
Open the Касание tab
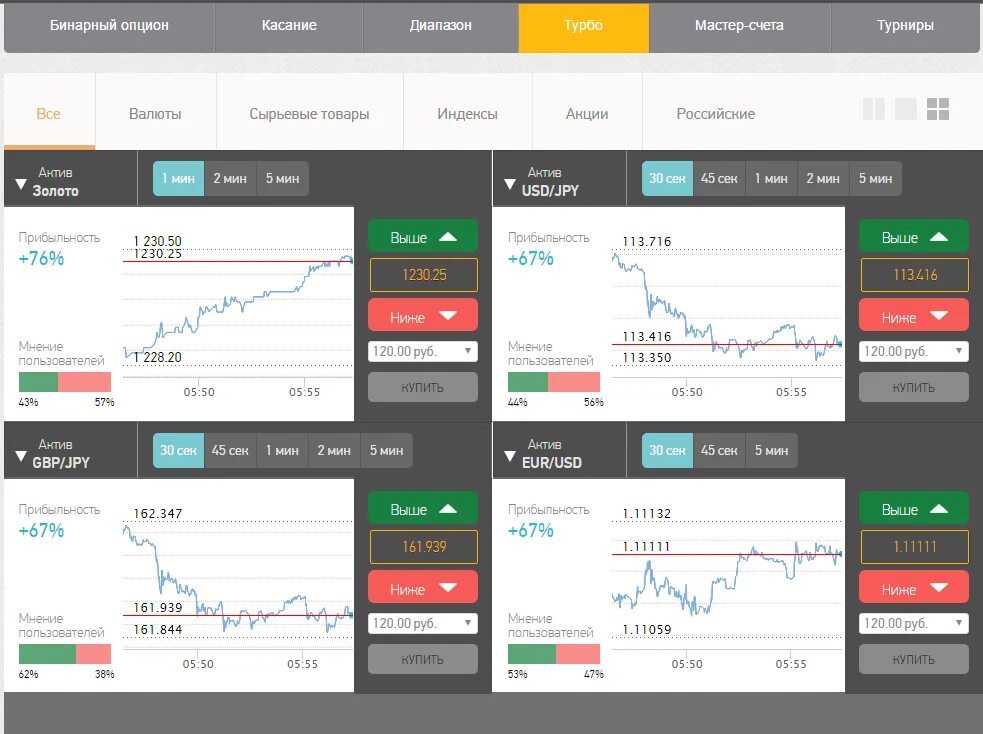(289, 28)
